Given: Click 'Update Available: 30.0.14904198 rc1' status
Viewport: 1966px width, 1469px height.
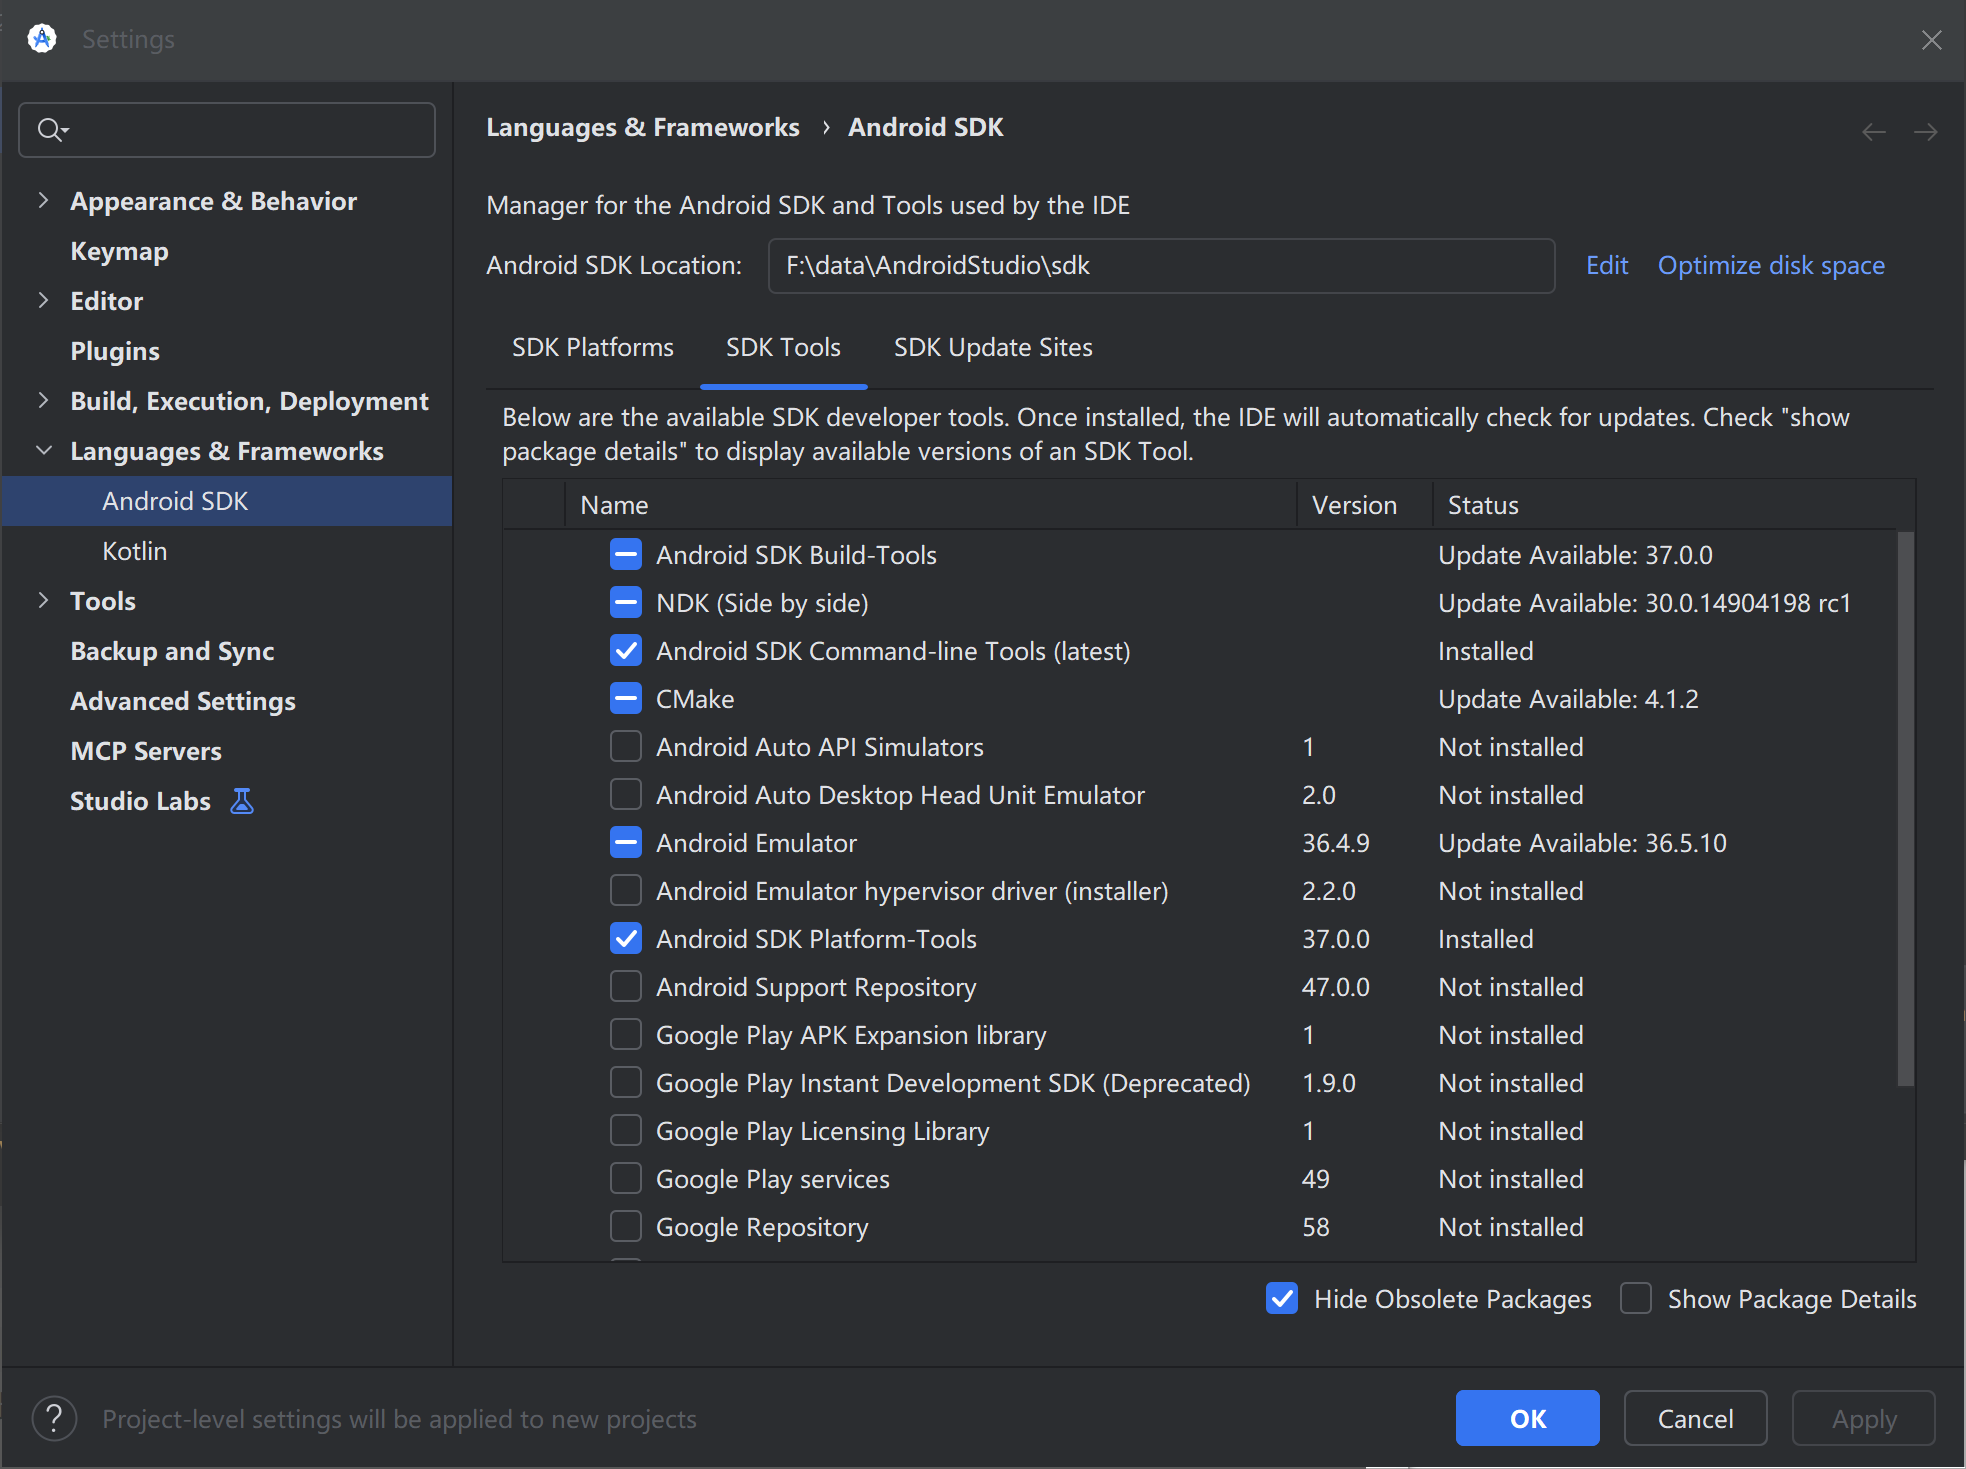Looking at the screenshot, I should (1644, 603).
